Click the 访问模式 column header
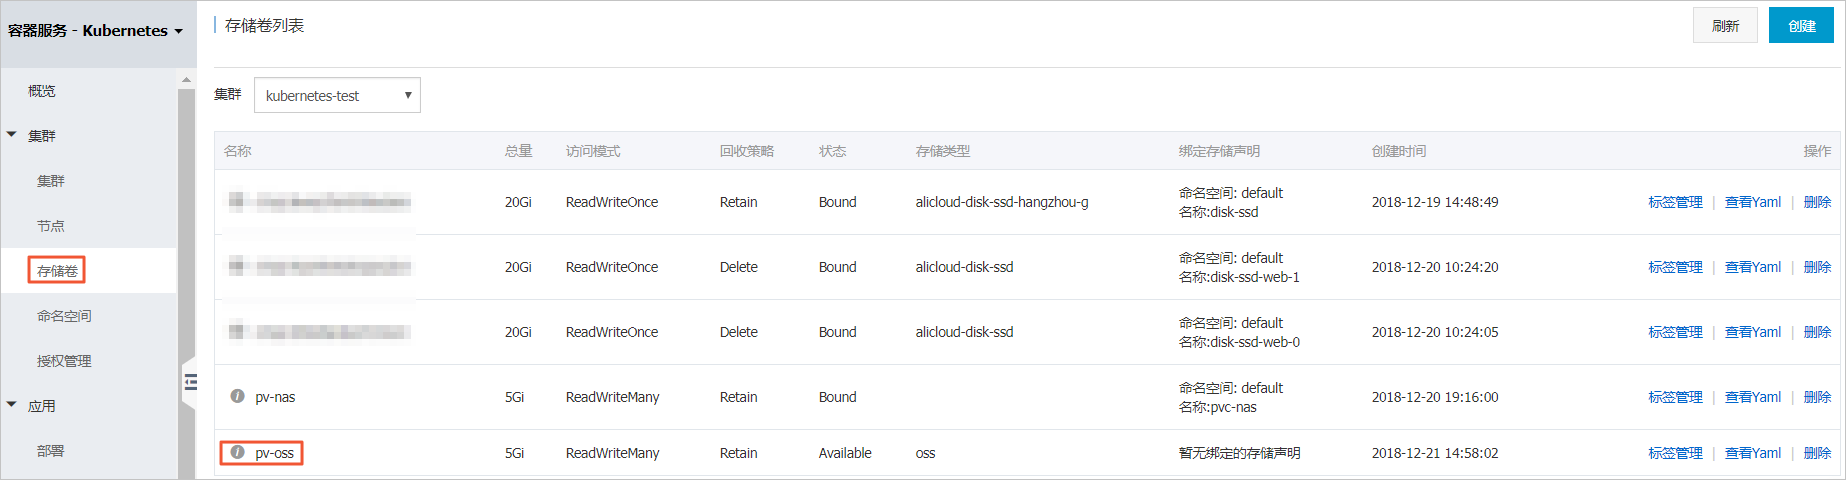The height and width of the screenshot is (480, 1846). pos(593,151)
